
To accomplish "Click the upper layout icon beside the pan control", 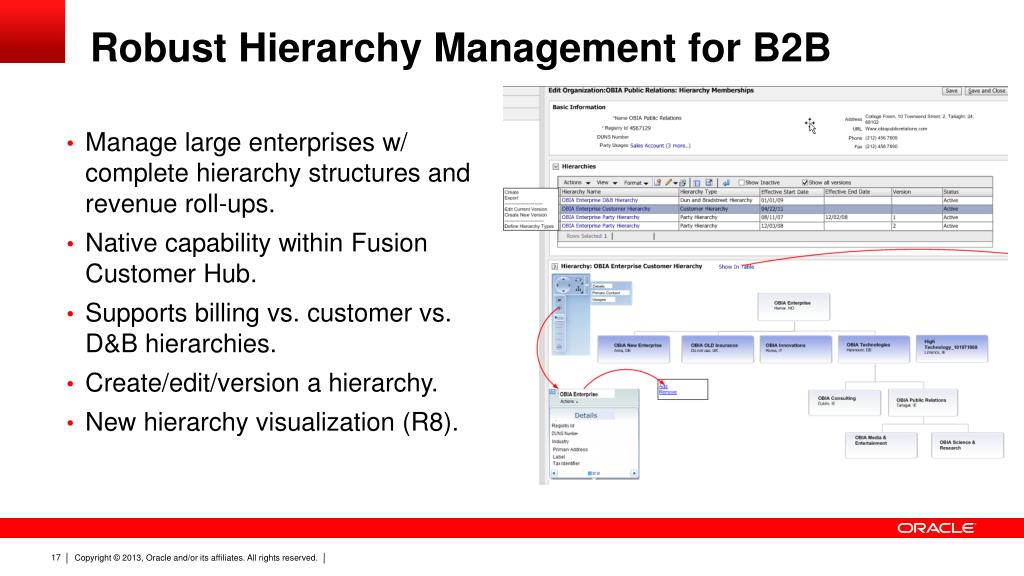I will (x=579, y=281).
